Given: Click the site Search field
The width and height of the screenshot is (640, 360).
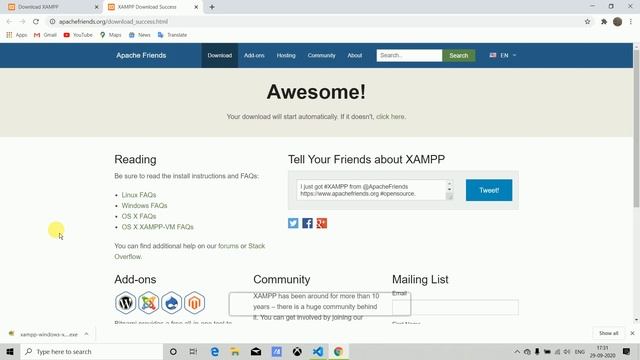Looking at the screenshot, I should (409, 56).
